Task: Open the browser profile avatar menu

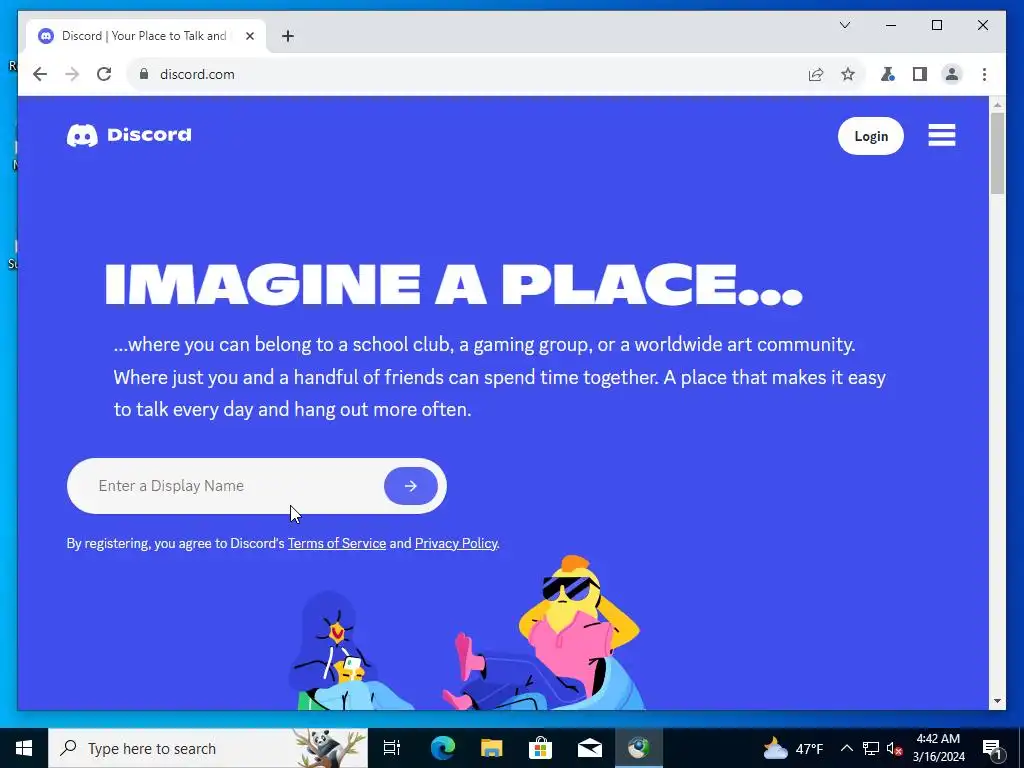Action: point(952,74)
